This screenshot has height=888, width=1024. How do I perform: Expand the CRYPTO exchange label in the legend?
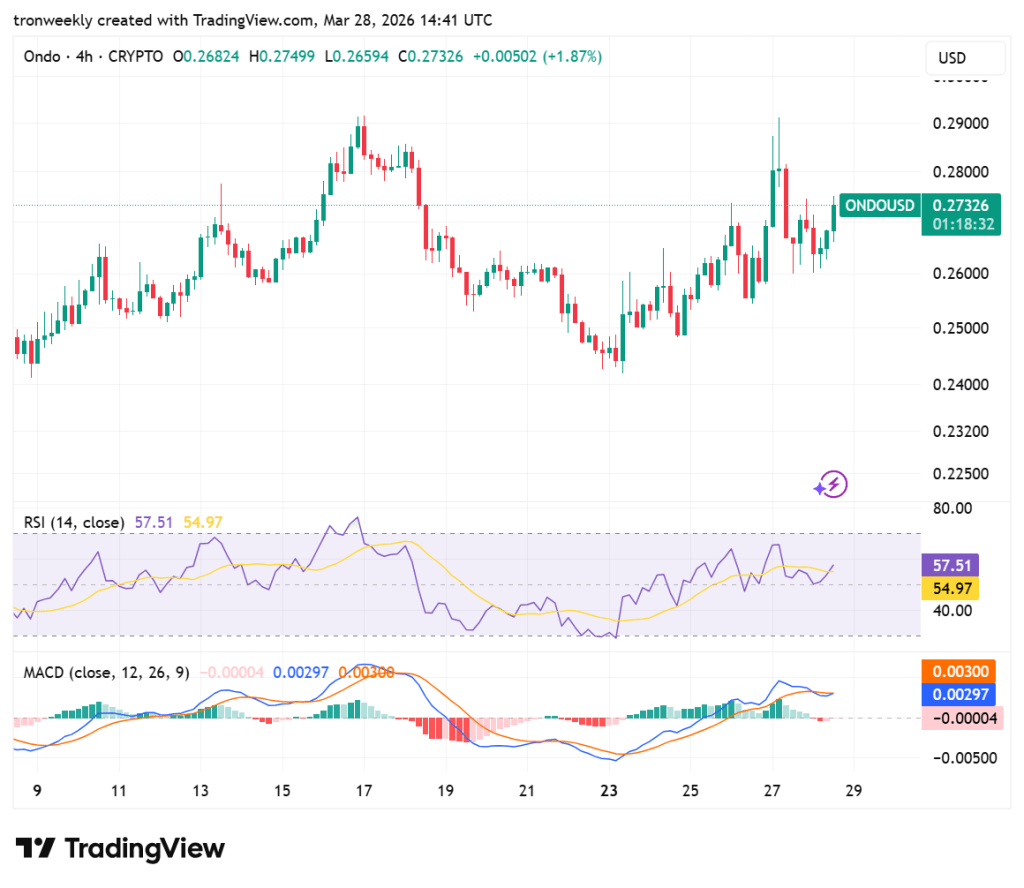[136, 57]
